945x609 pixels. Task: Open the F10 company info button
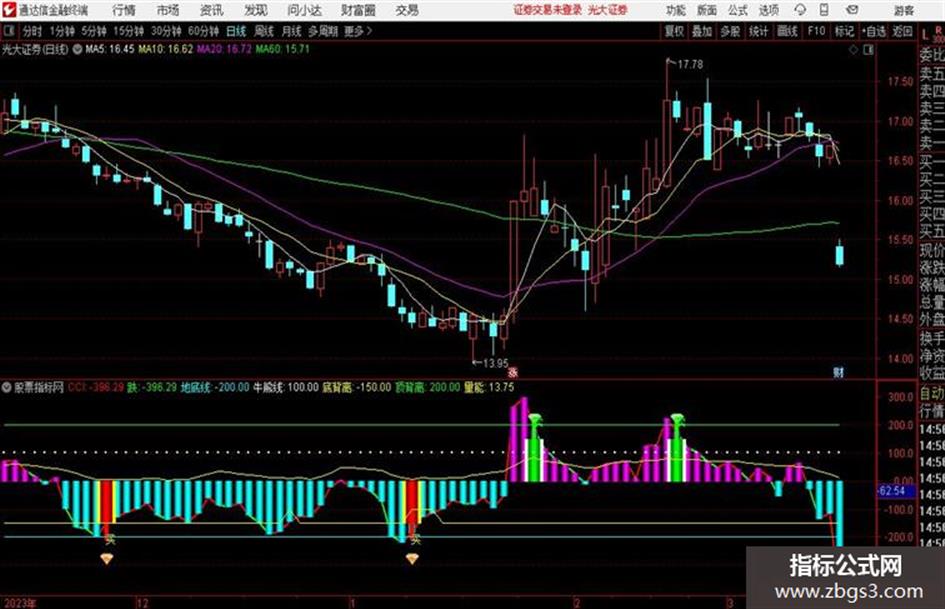[816, 31]
